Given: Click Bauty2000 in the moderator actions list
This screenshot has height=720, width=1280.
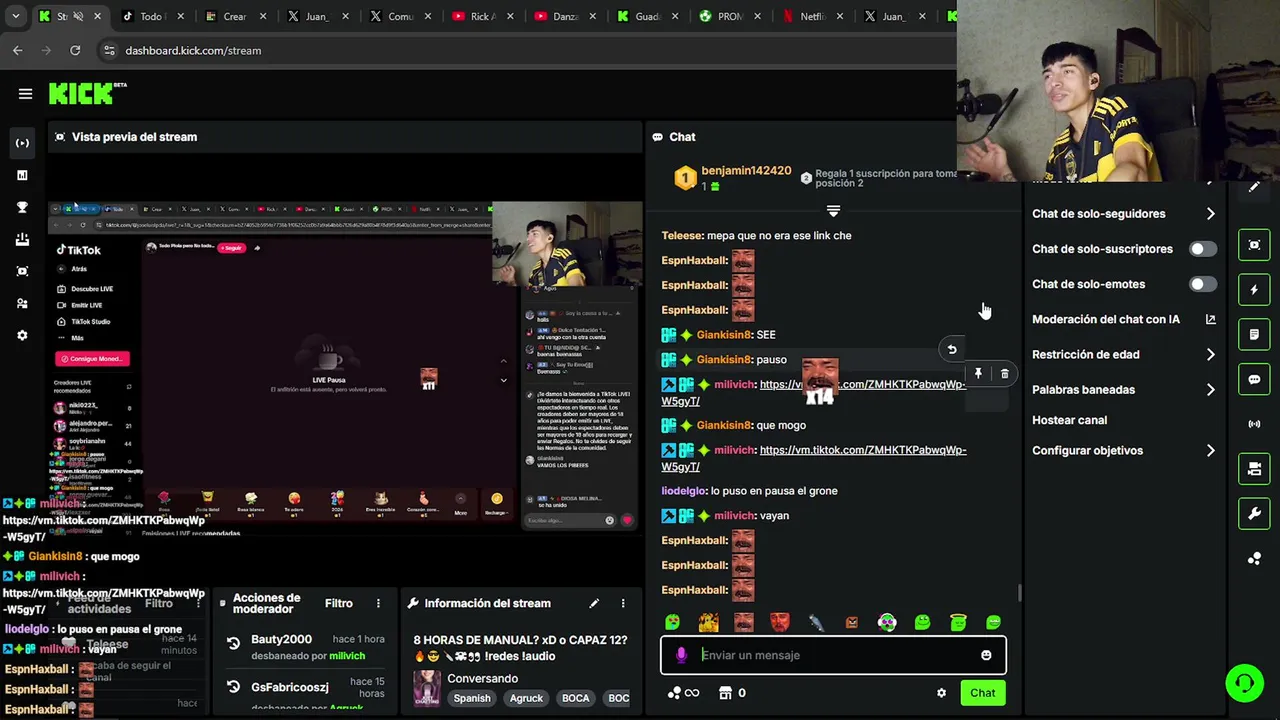Looking at the screenshot, I should click(281, 639).
